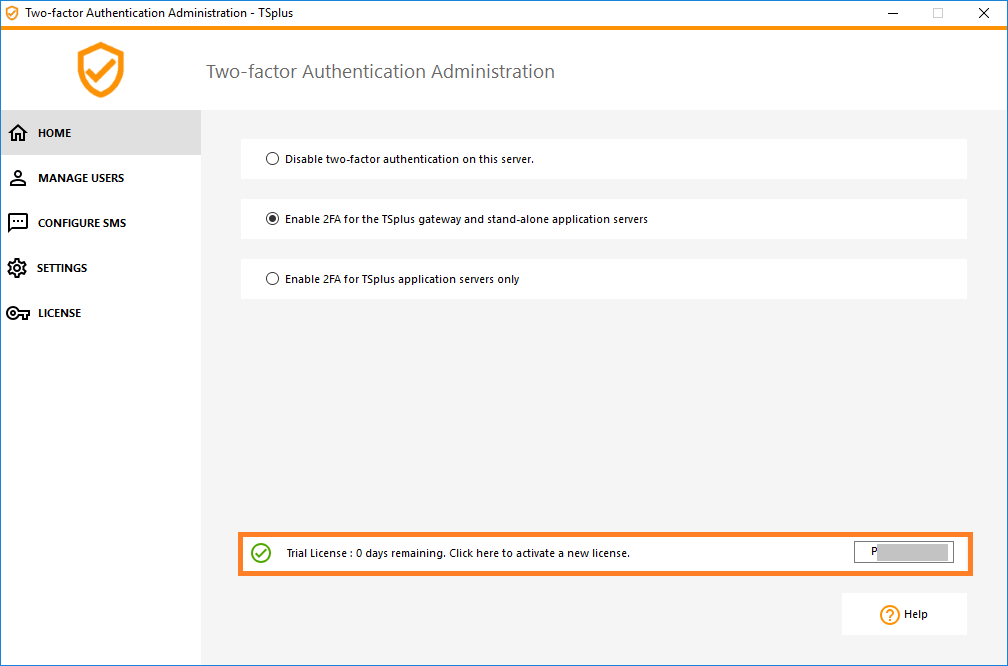Click the large orange shield logo
Screen dimensions: 1008x666
coord(100,70)
